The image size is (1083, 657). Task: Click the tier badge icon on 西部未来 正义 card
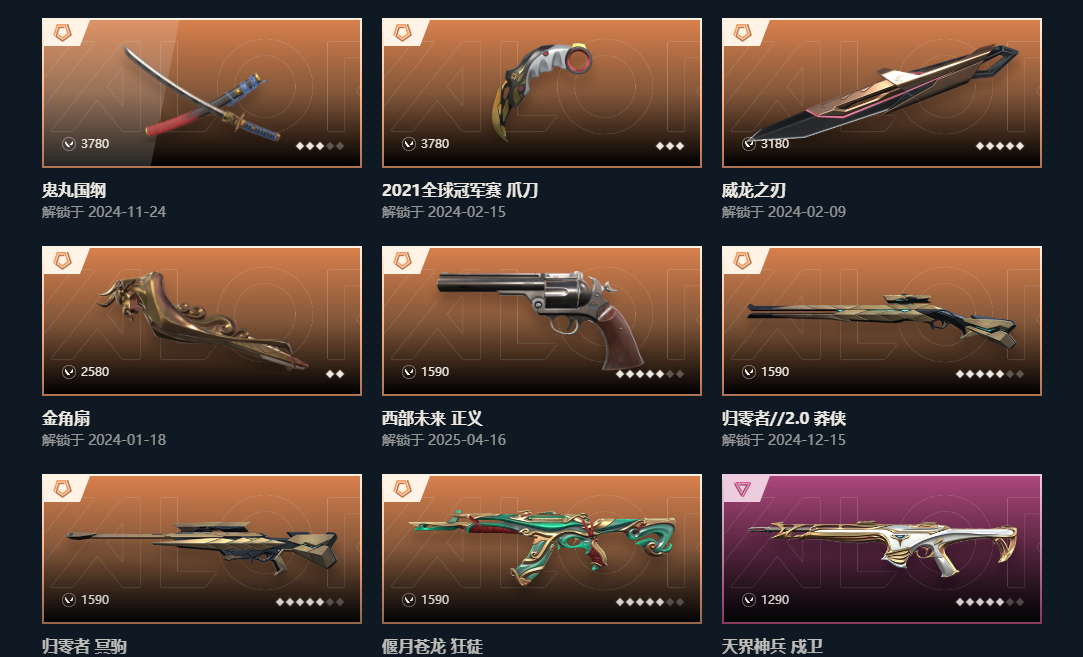pos(402,260)
